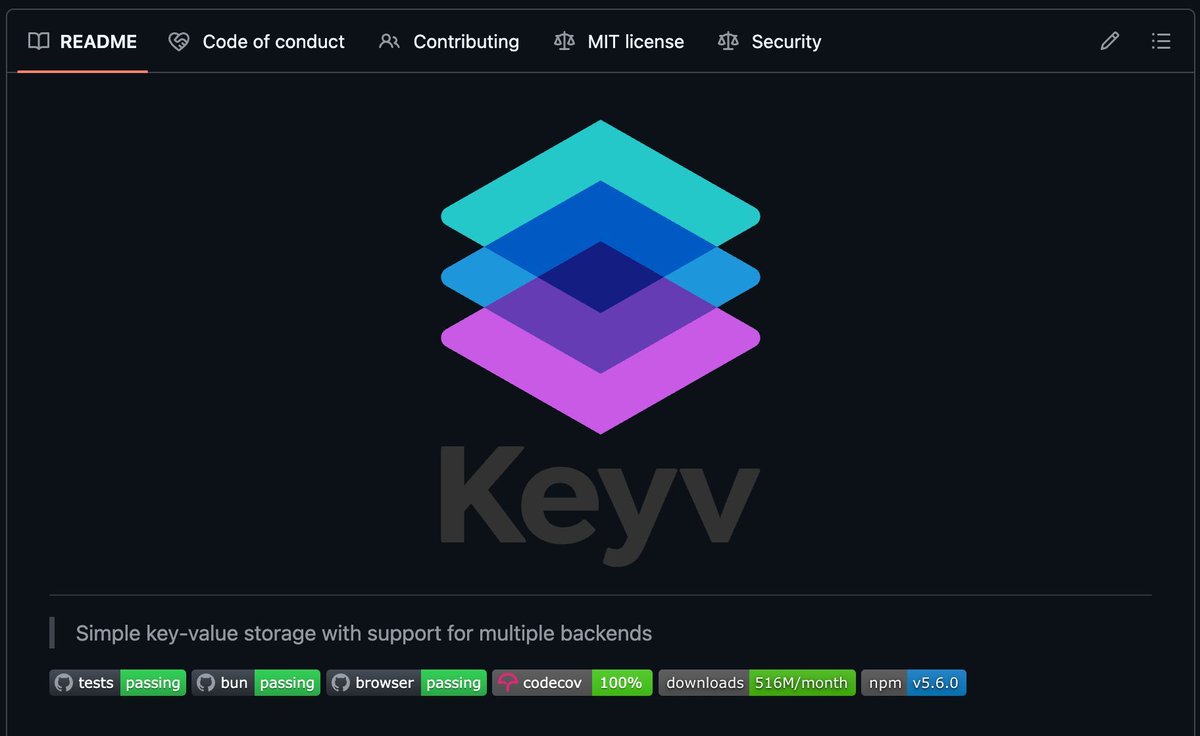
Task: Open the README tab
Action: [x=82, y=42]
